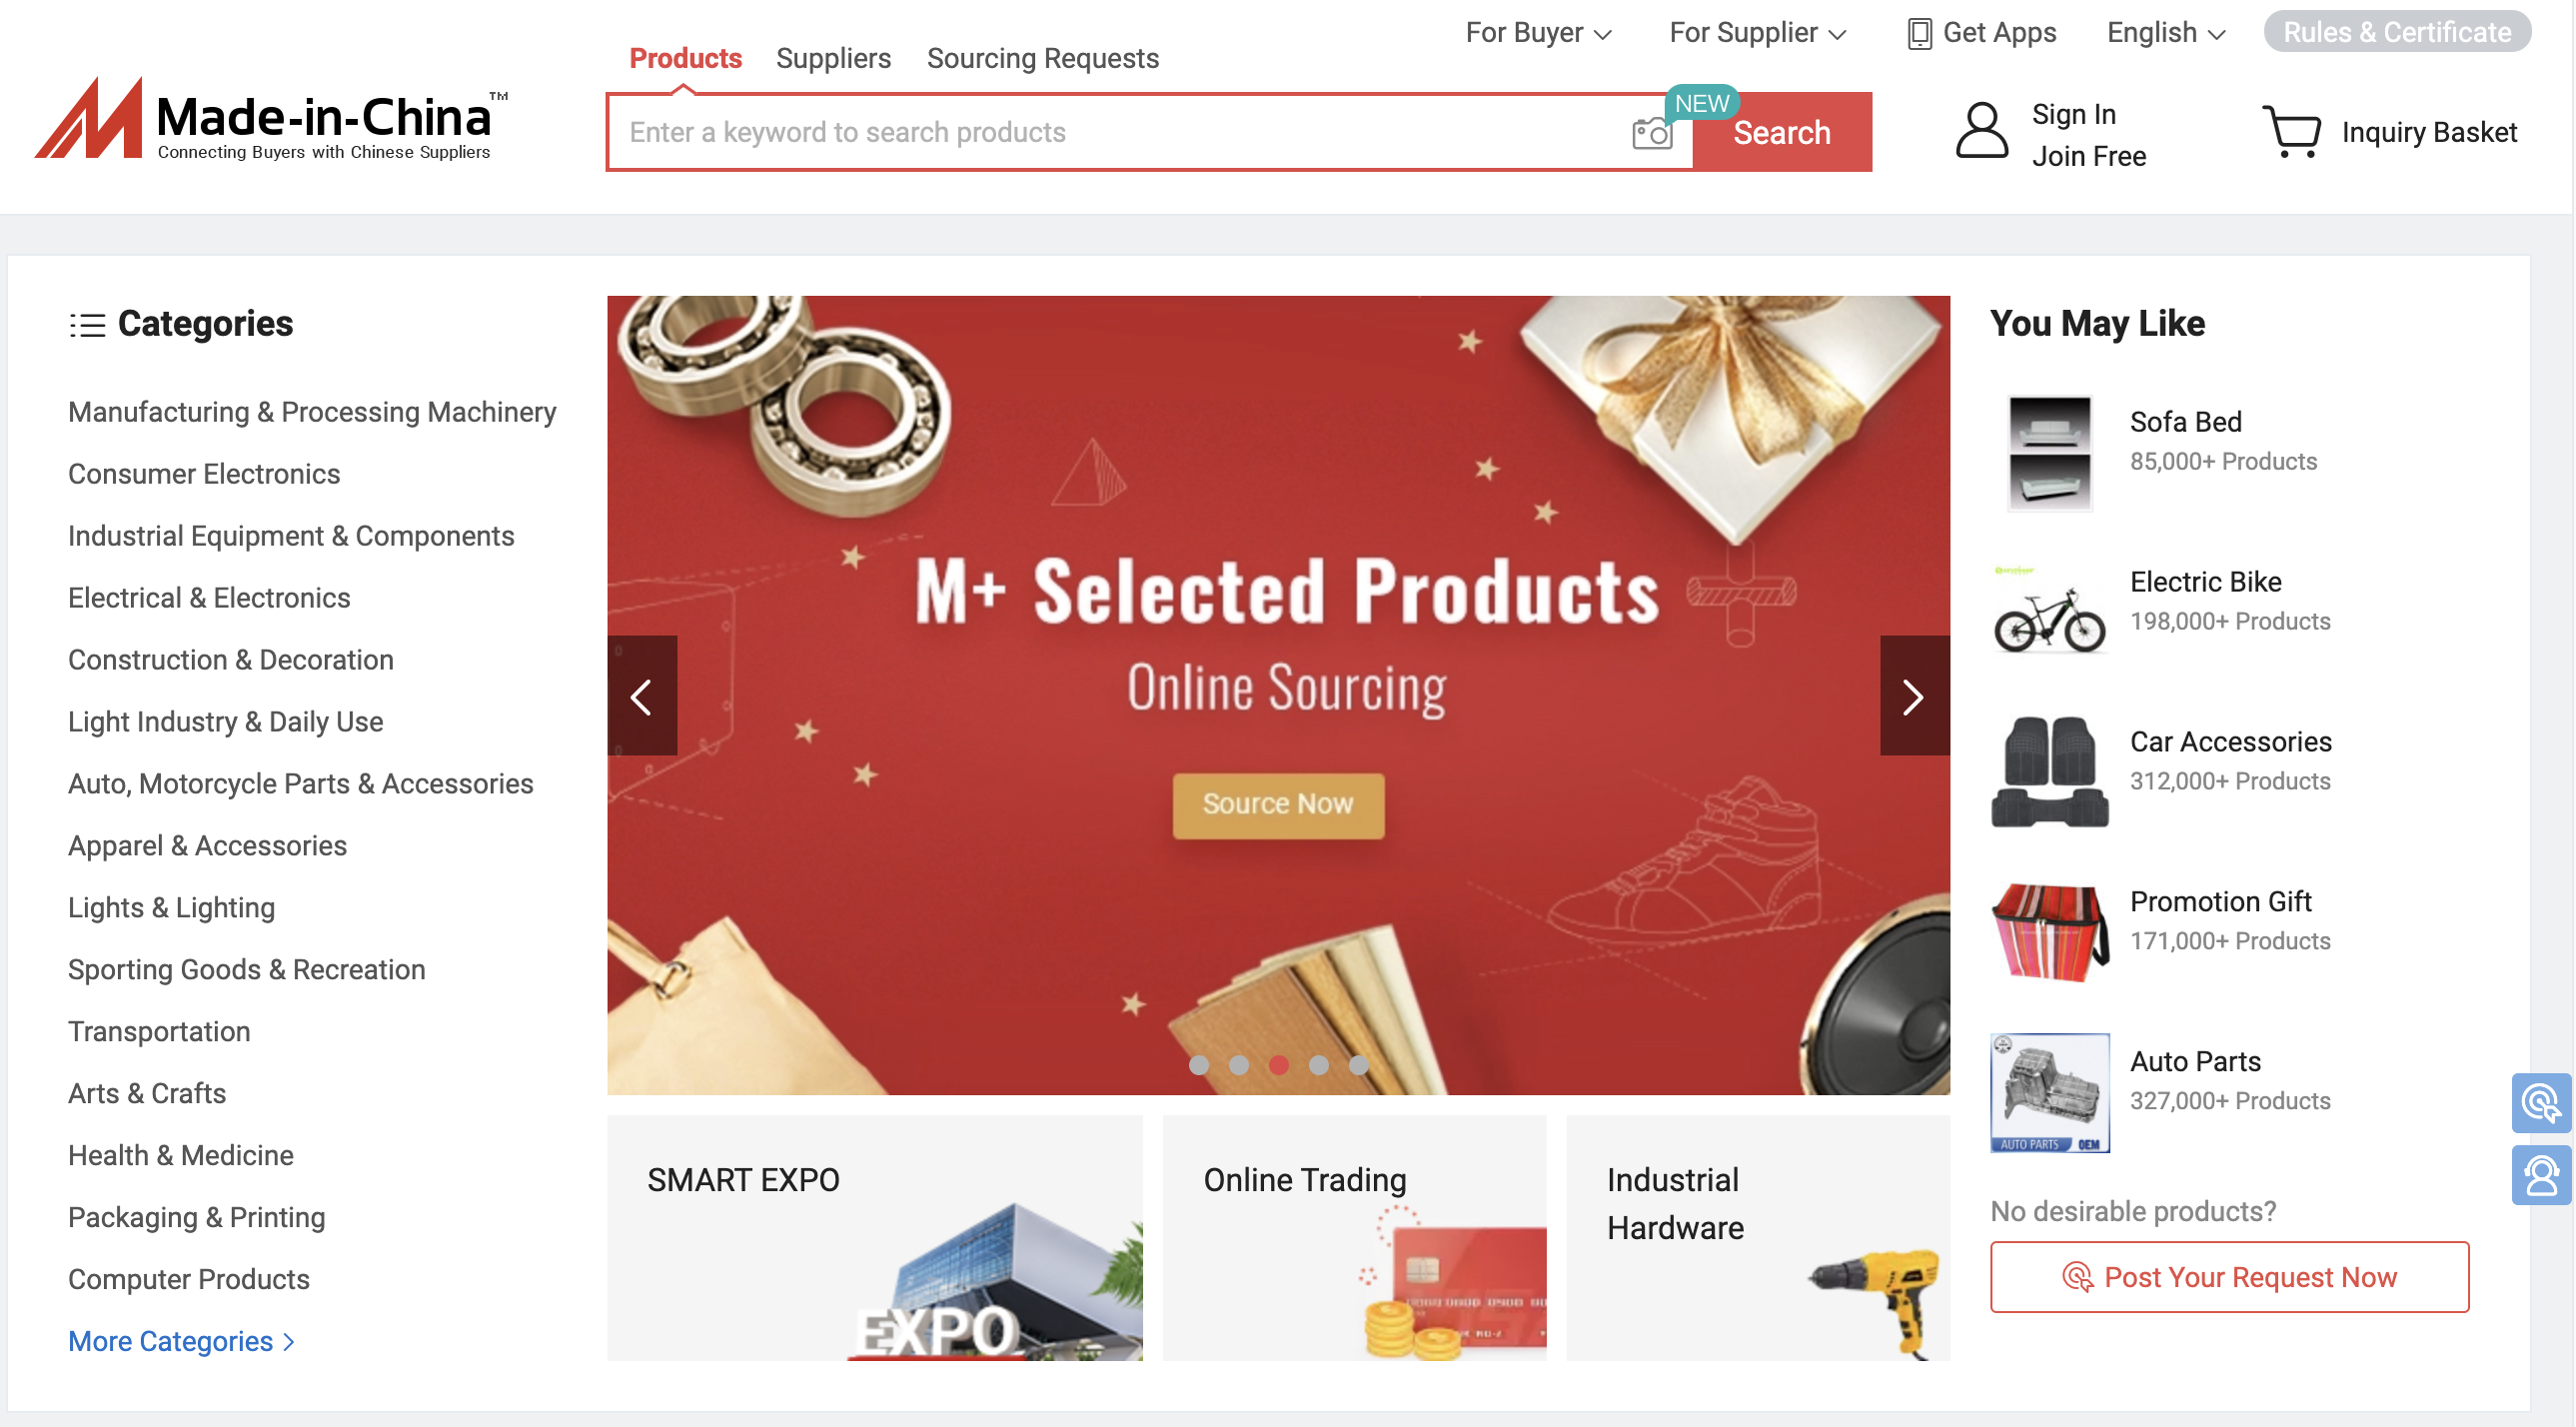Click the camera image search icon

1652,133
